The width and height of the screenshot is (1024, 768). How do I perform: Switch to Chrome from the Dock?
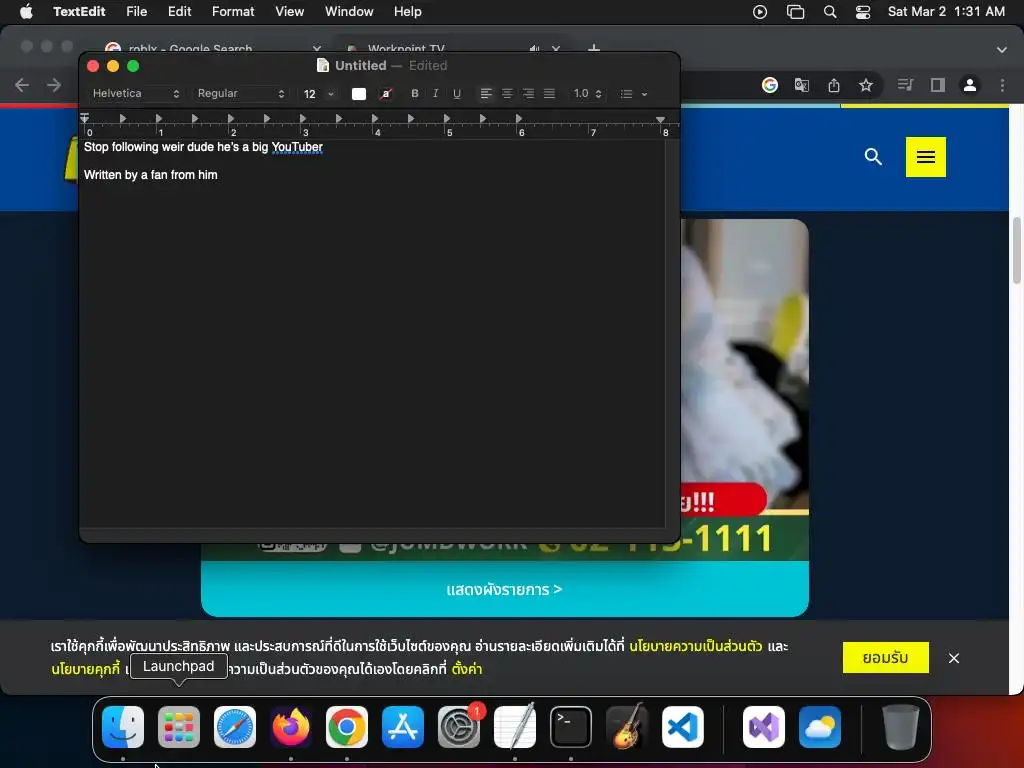click(x=347, y=727)
